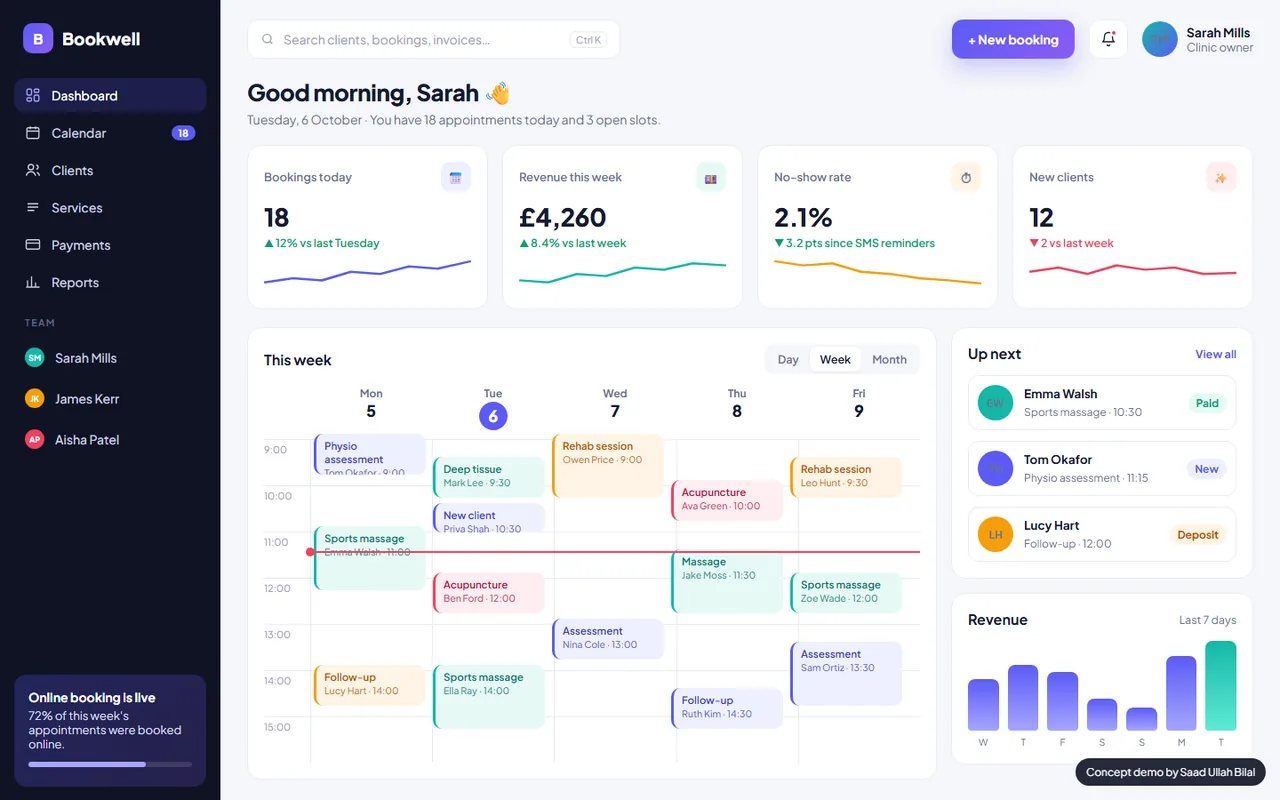Open Services menu item
The height and width of the screenshot is (800, 1280).
(110, 208)
